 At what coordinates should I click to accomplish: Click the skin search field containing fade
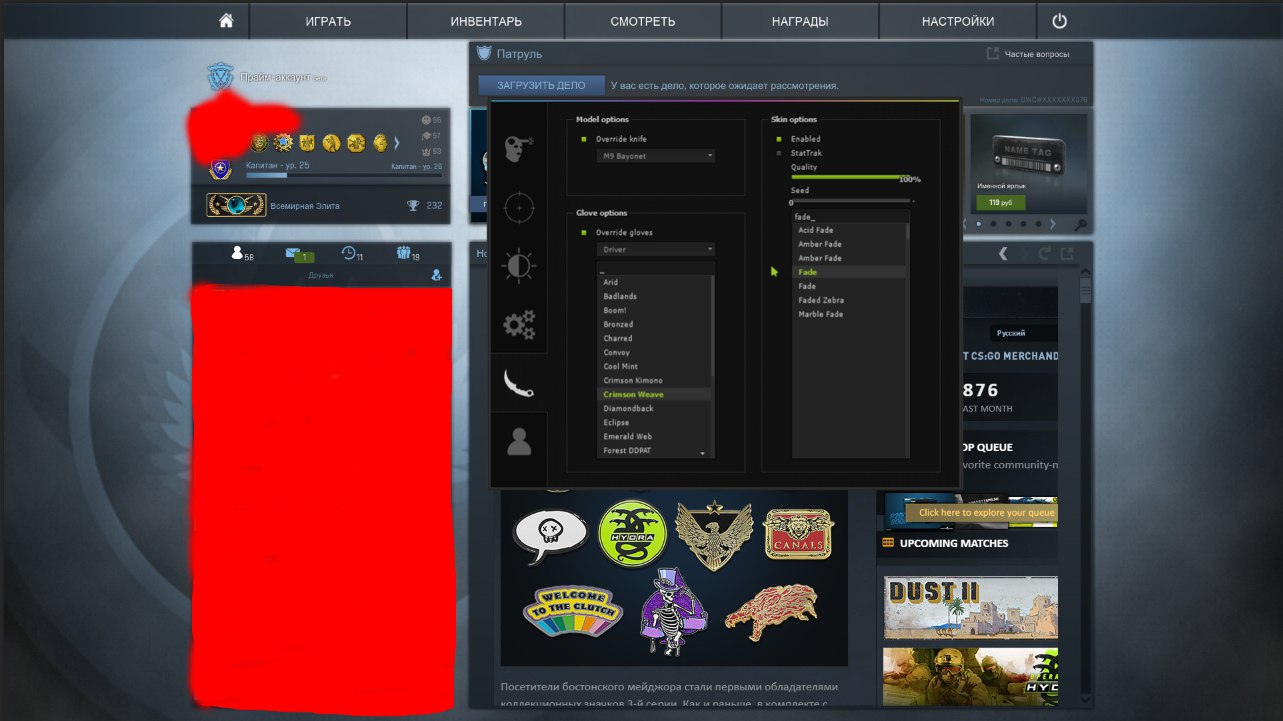pyautogui.click(x=850, y=216)
